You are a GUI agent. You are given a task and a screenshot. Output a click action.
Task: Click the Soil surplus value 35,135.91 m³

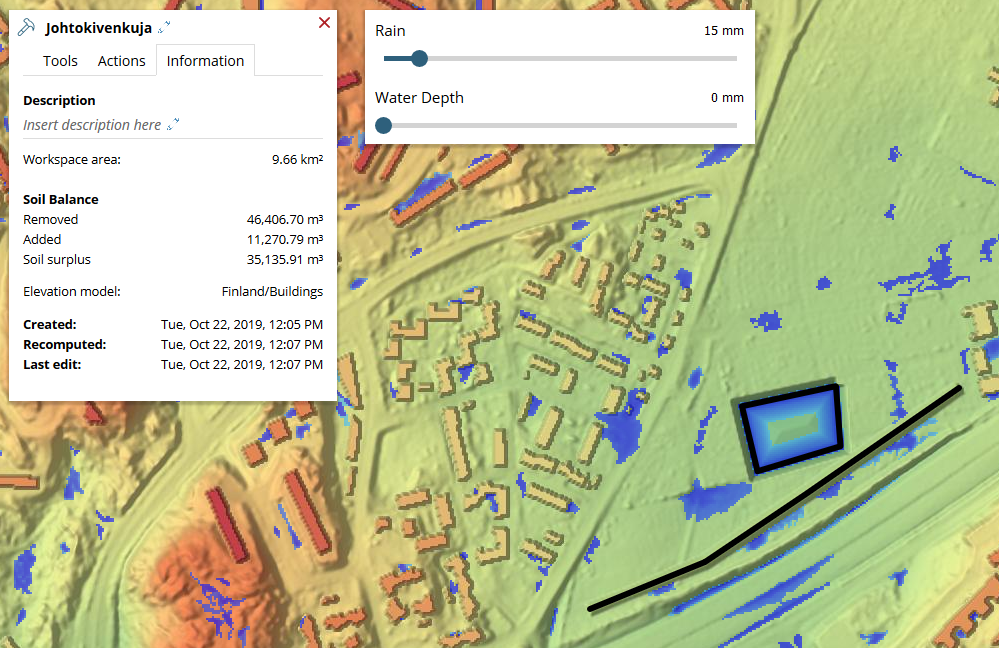coord(285,259)
